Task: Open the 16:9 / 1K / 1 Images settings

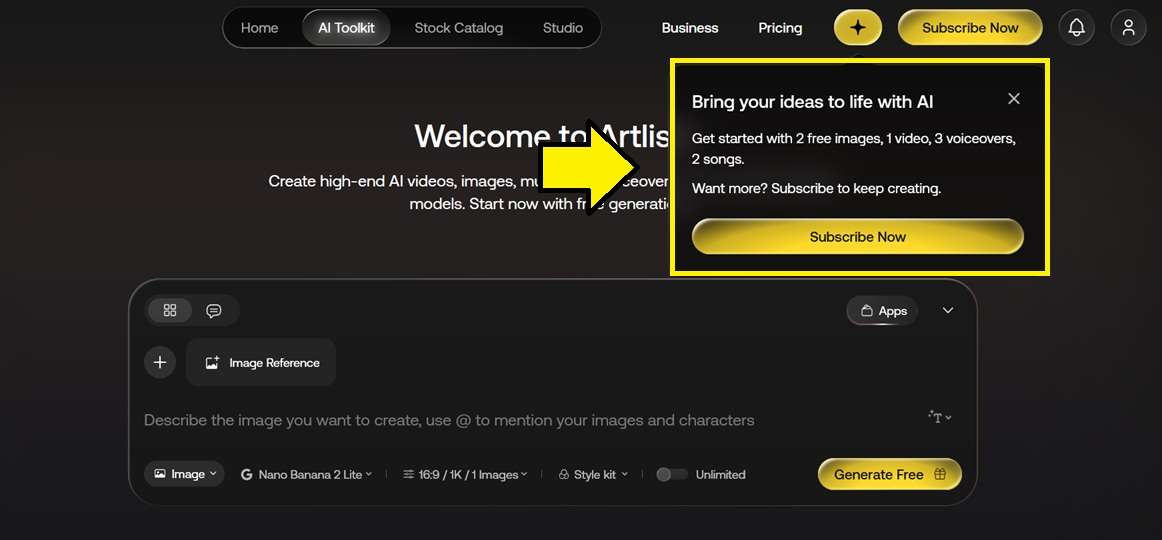Action: (x=465, y=475)
